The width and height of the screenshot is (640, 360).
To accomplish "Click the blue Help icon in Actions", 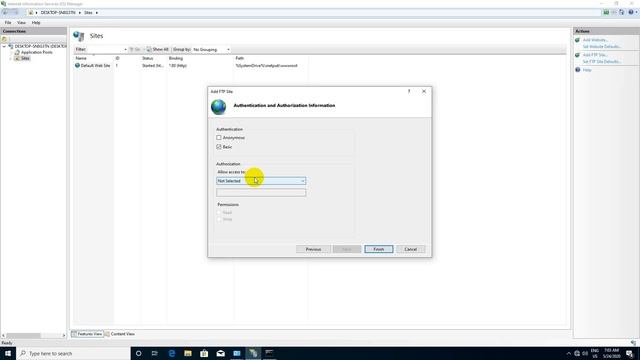I will pos(578,70).
